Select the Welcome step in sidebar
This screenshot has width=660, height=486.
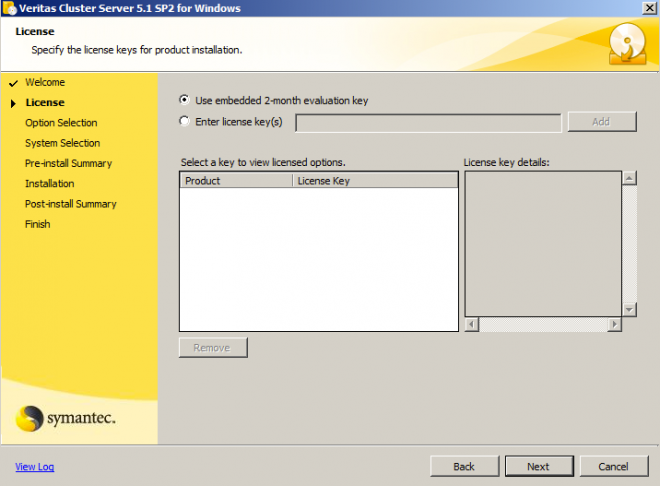point(45,82)
